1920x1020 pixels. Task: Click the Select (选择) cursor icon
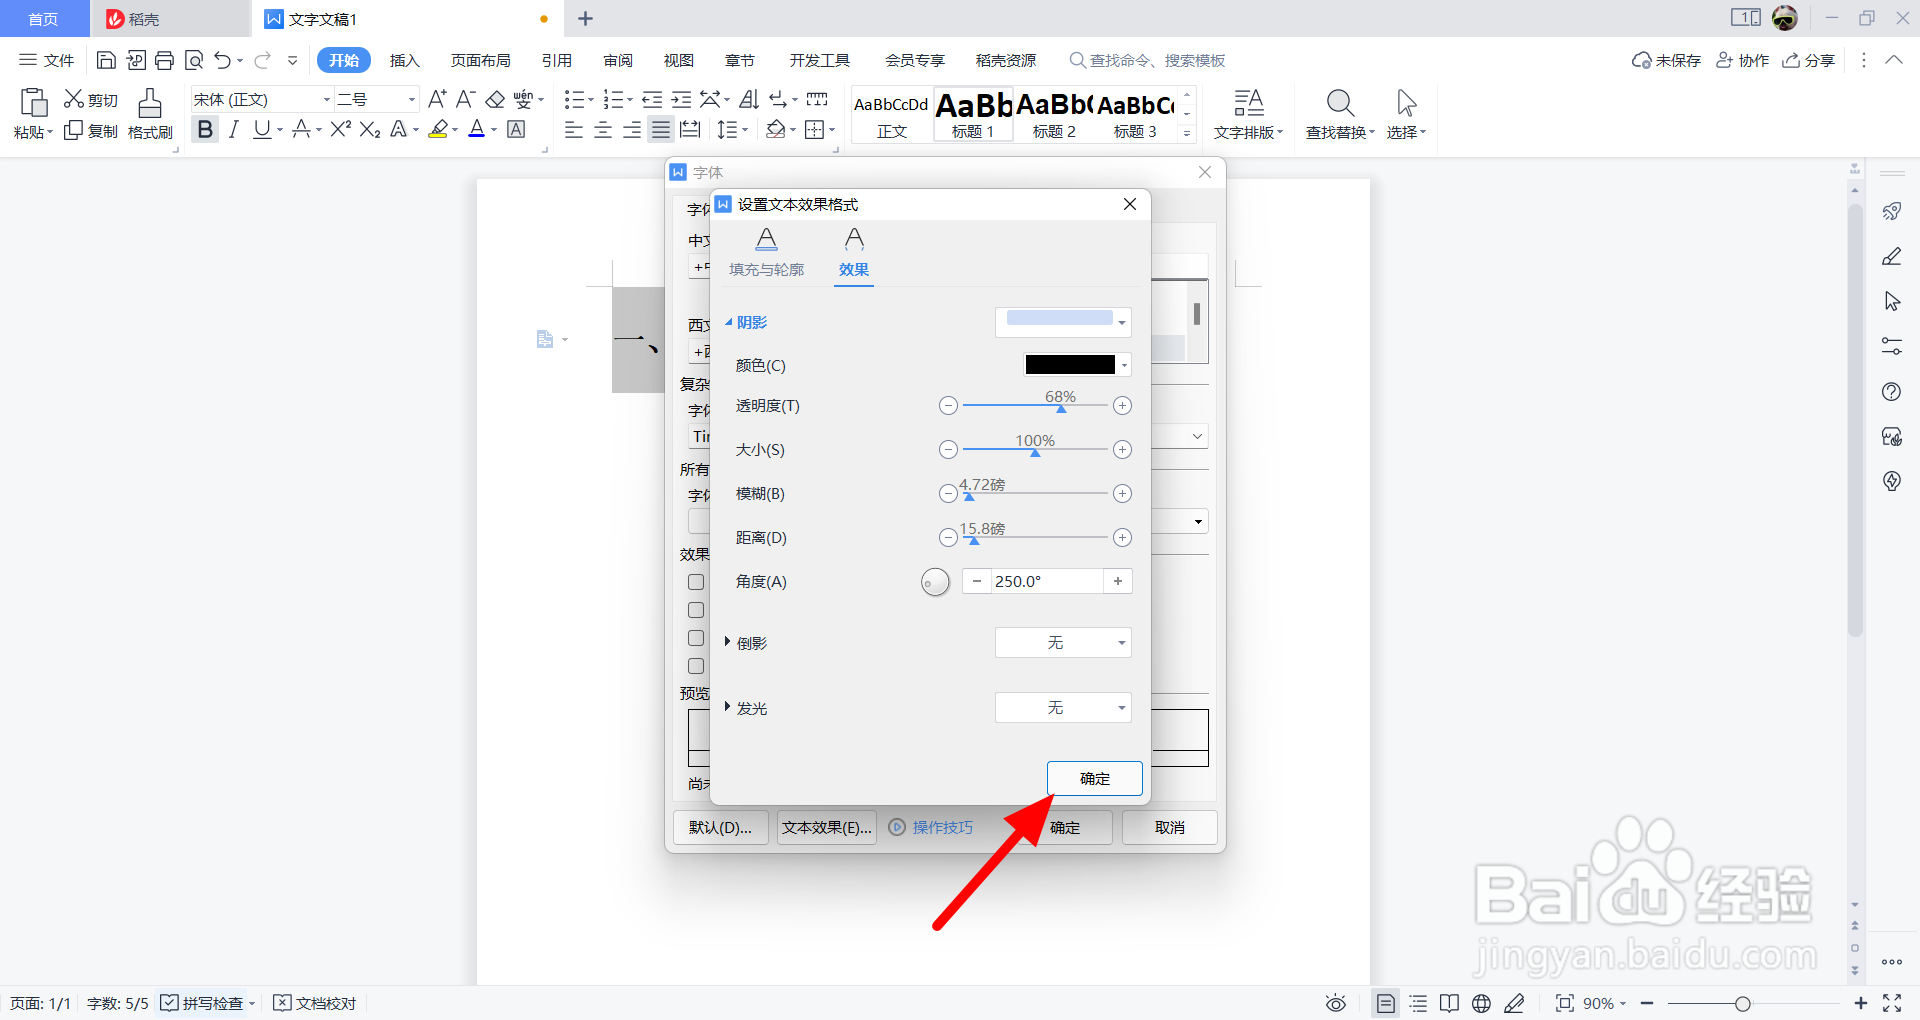tap(1406, 103)
